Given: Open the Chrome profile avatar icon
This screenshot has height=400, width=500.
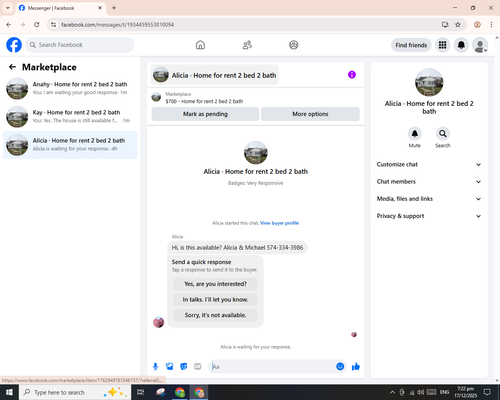Looking at the screenshot, I should [477, 25].
